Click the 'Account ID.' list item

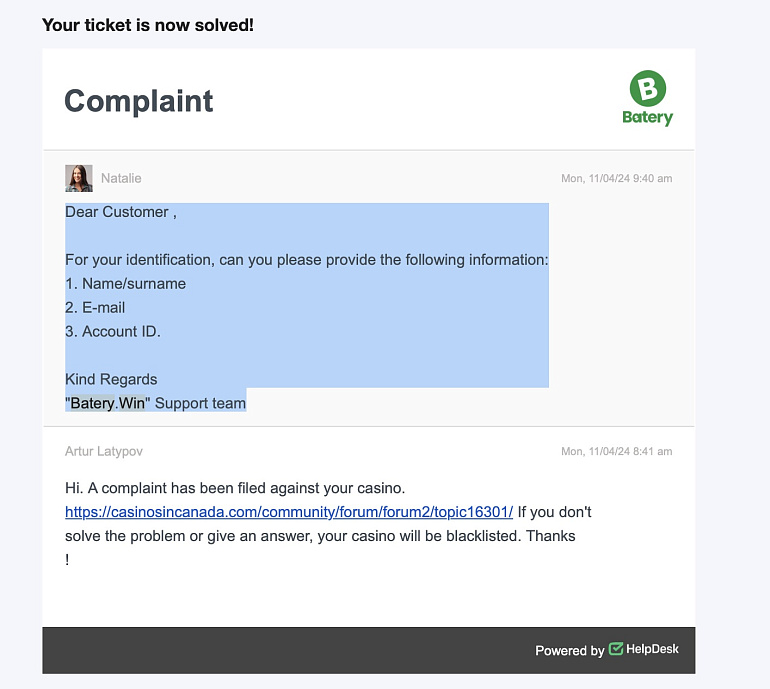[112, 331]
